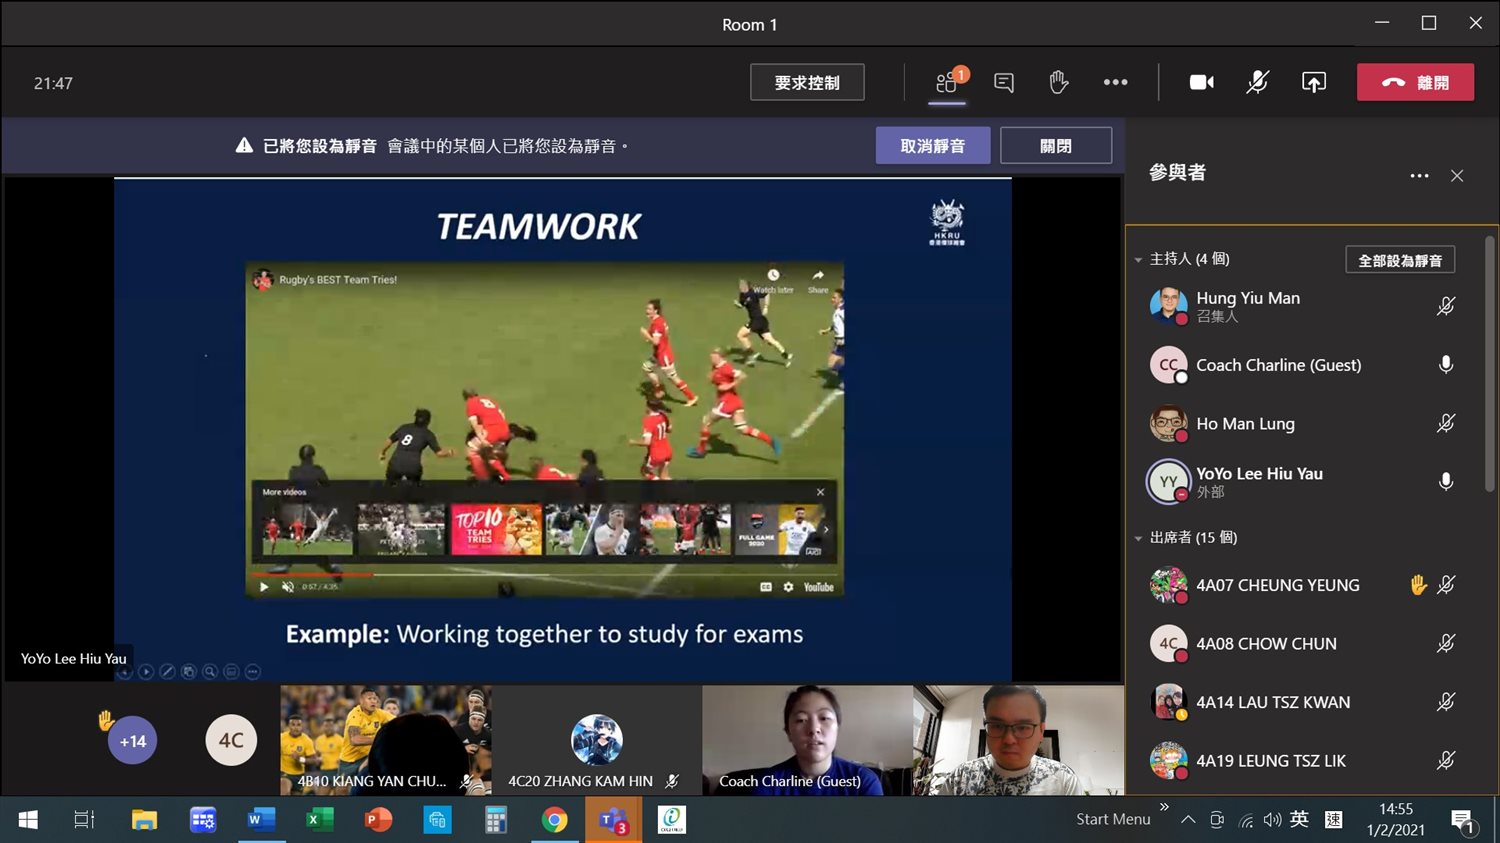
Task: Open Task View on the taskbar
Action: point(84,820)
